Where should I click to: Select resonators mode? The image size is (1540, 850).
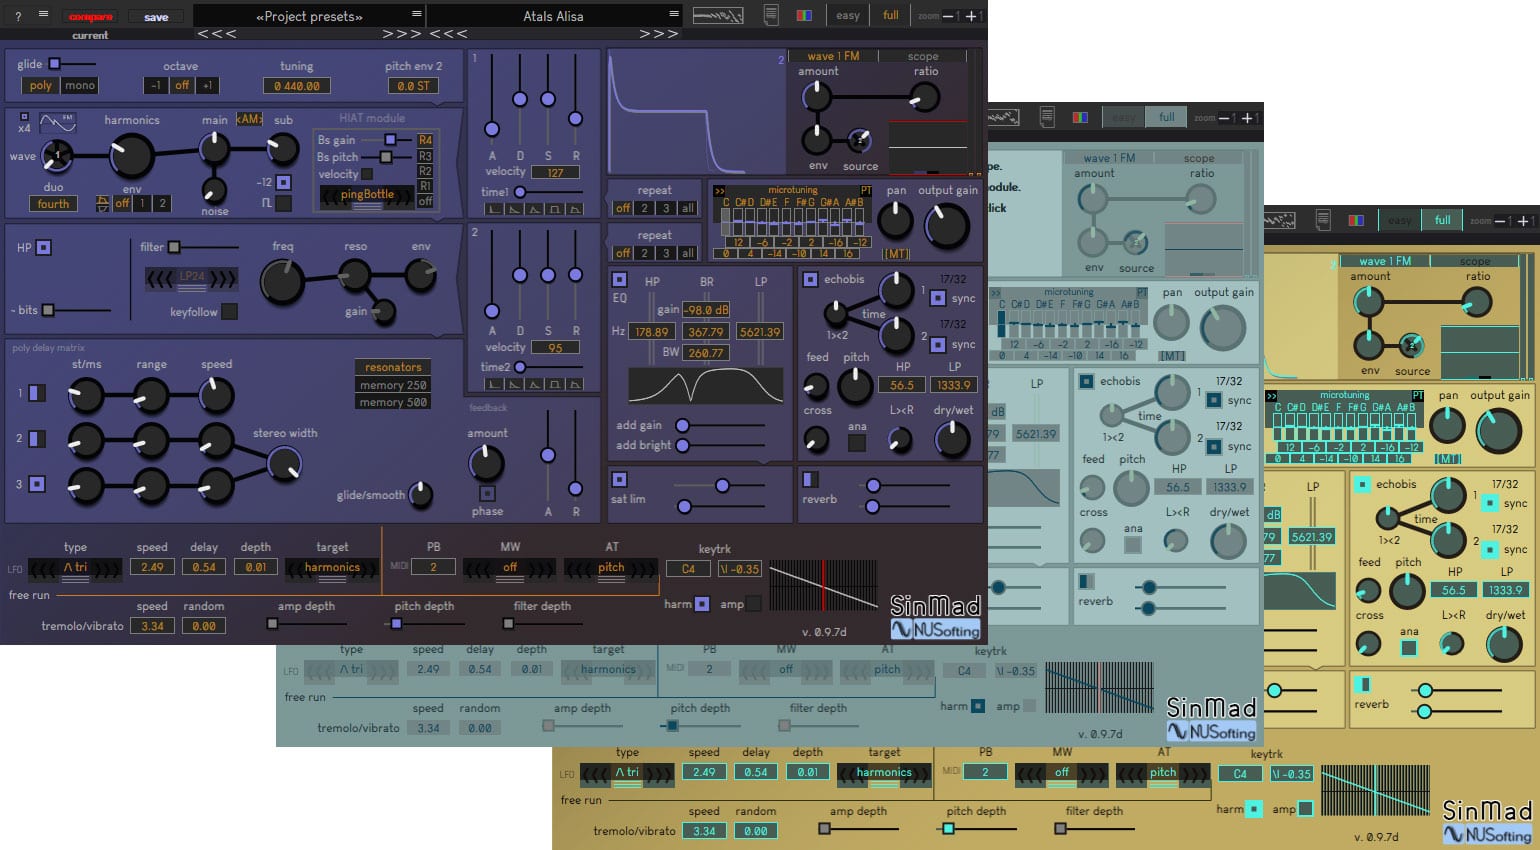point(392,366)
